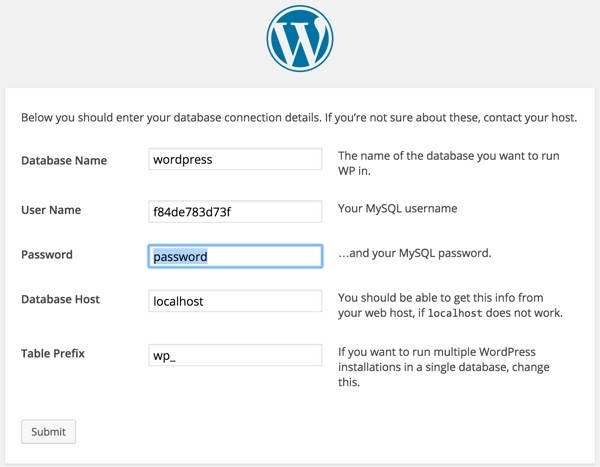Screen dimensions: 600x467
Task: Click the multiple WordPress installations description
Action: pos(444,367)
